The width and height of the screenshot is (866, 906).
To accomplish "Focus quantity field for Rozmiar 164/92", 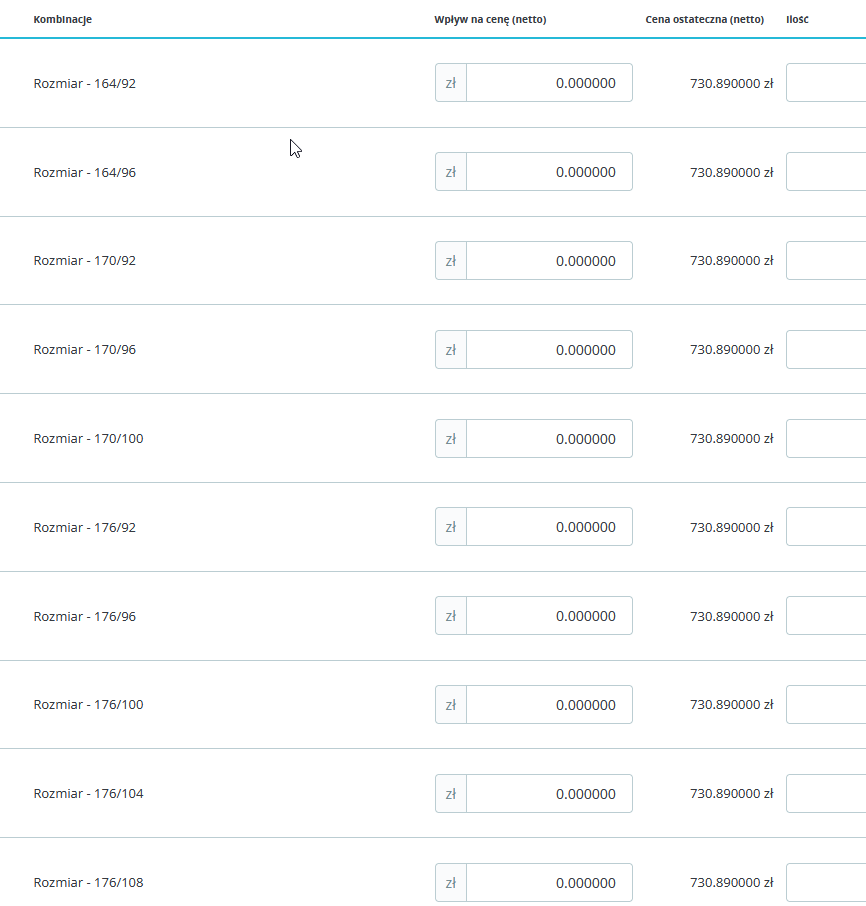I will coord(826,83).
